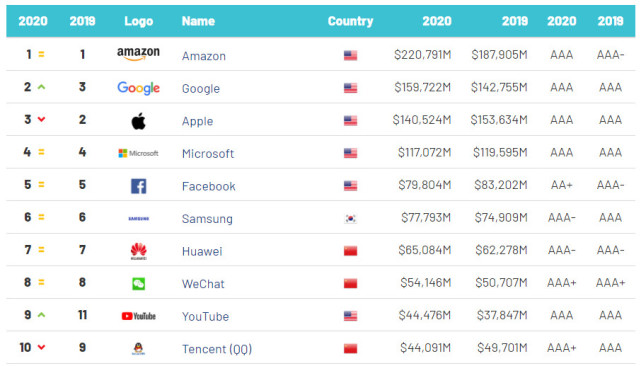Click Amazon's 2020 value $220,791M

point(422,54)
